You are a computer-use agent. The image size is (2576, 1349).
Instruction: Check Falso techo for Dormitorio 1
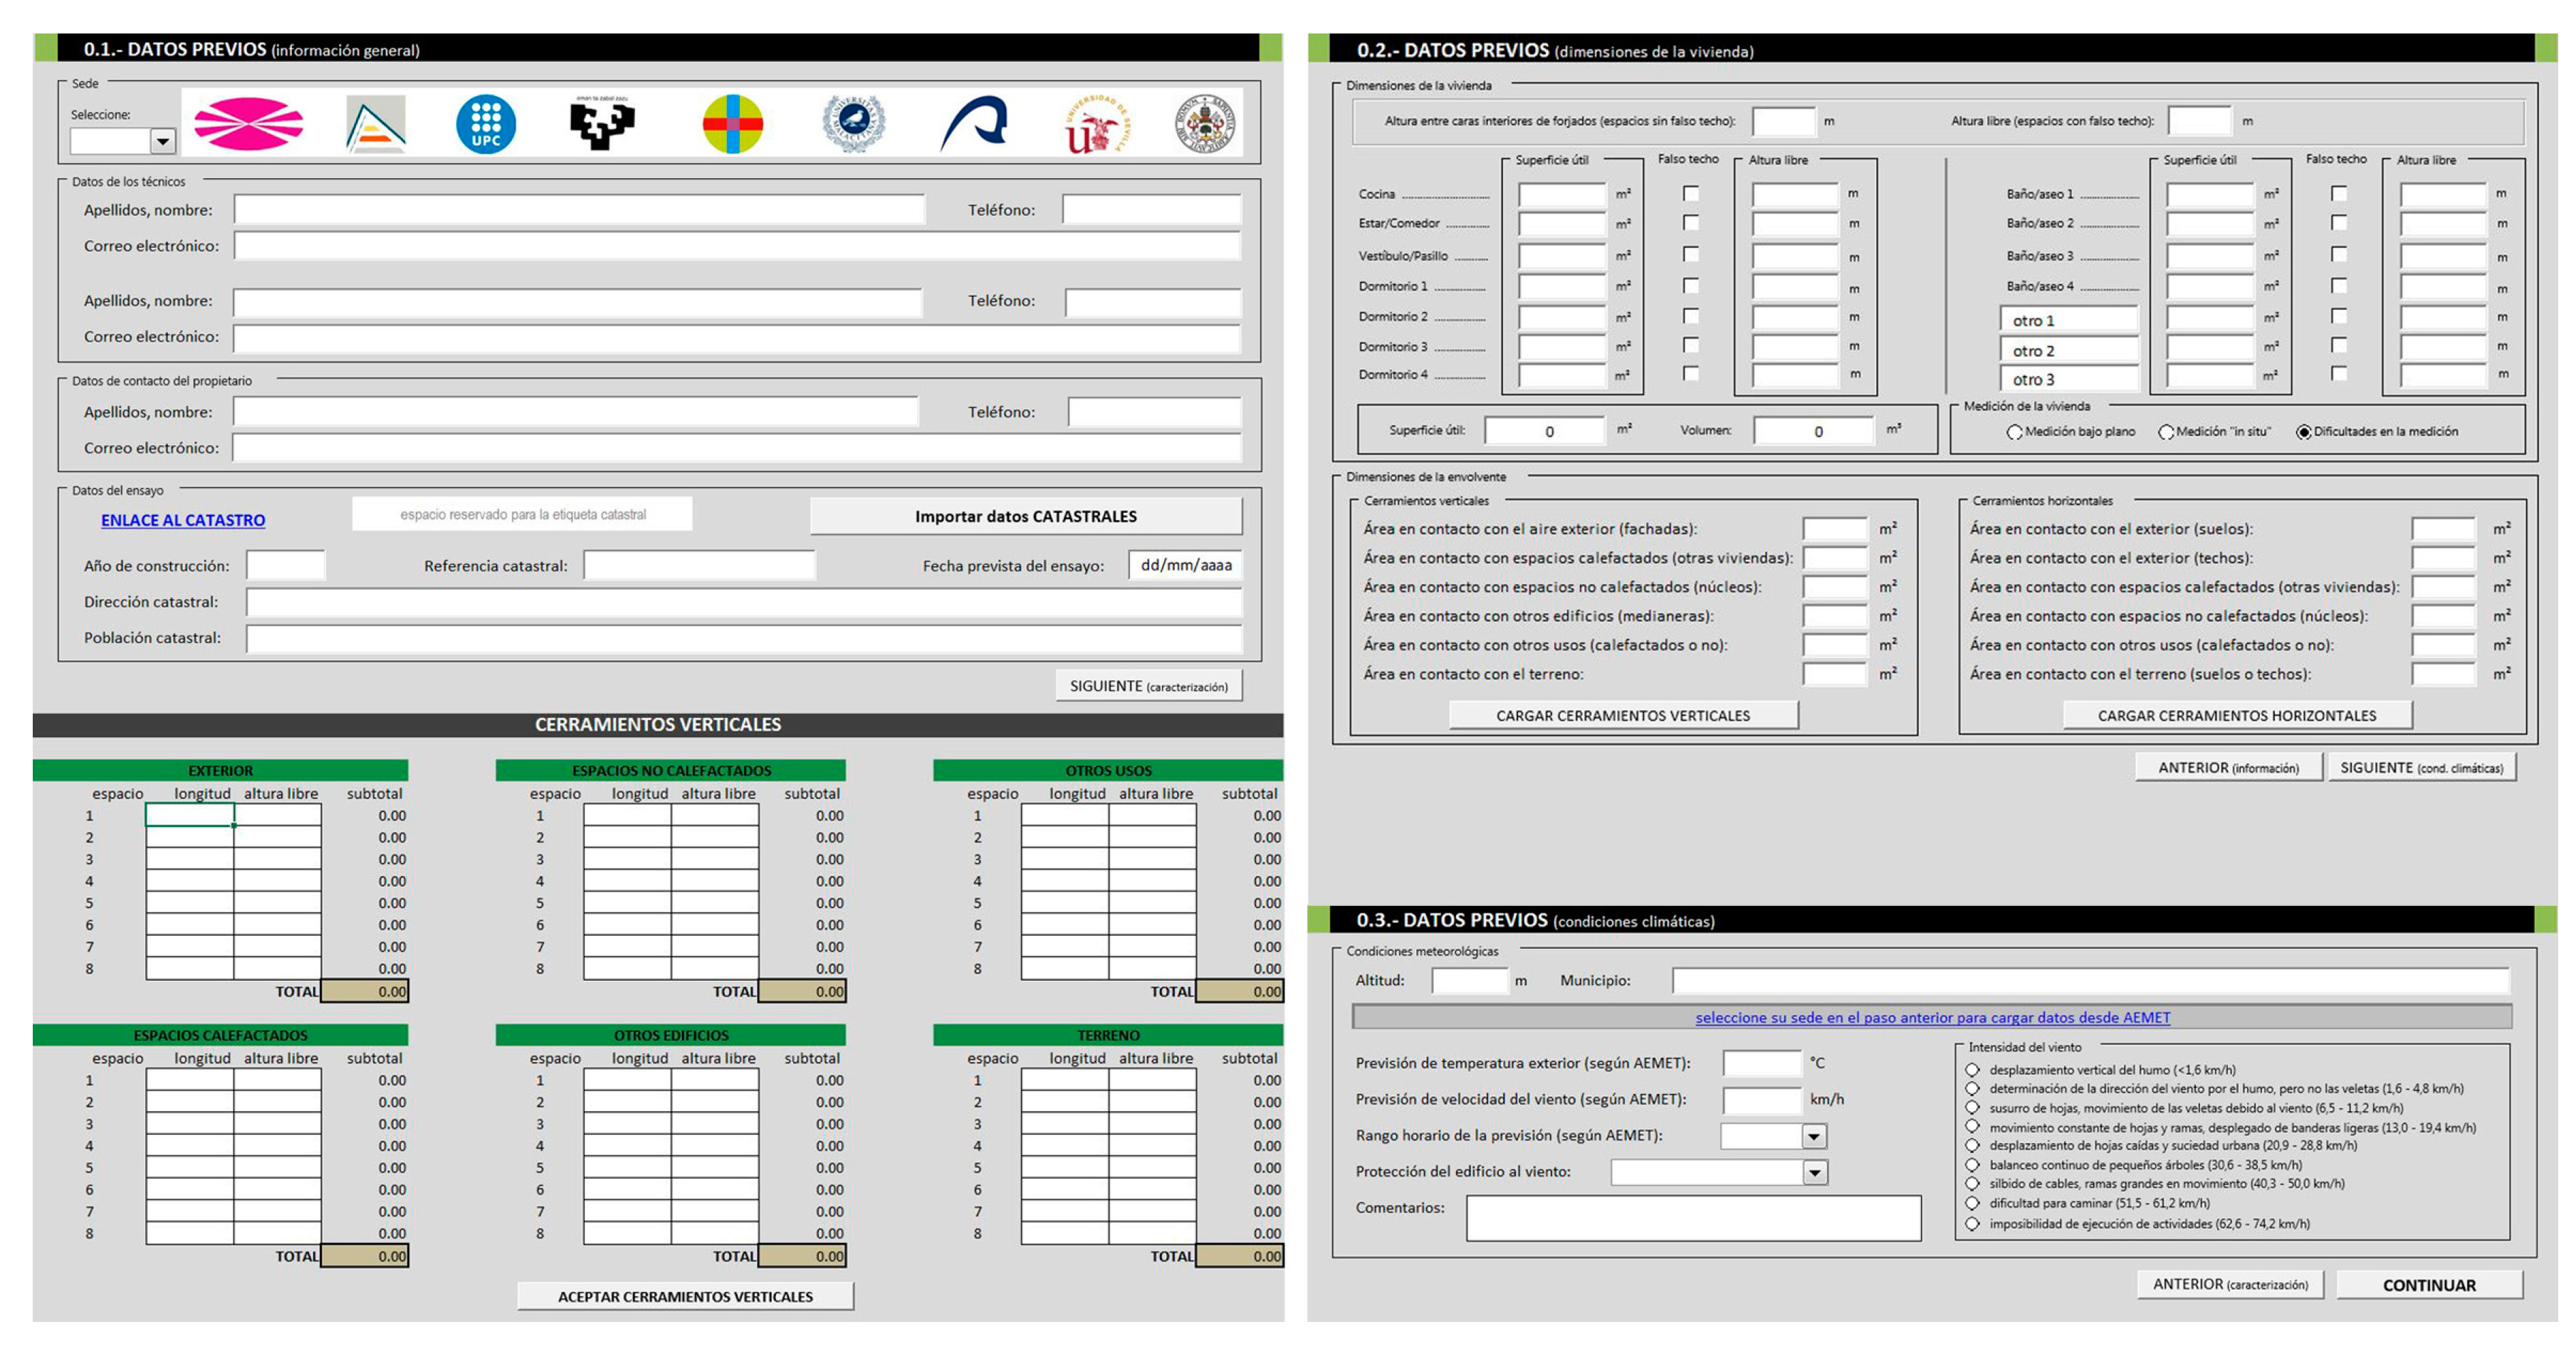point(1690,286)
